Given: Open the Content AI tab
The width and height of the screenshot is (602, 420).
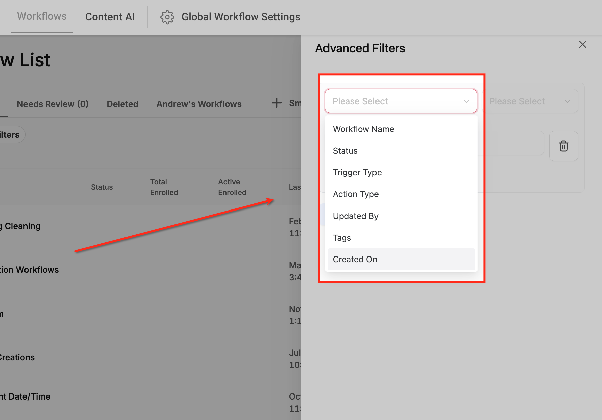Looking at the screenshot, I should (x=110, y=17).
